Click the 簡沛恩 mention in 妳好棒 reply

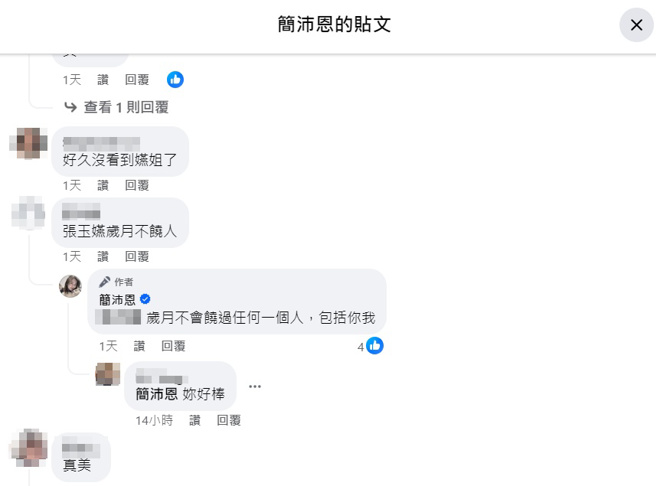[x=156, y=394]
